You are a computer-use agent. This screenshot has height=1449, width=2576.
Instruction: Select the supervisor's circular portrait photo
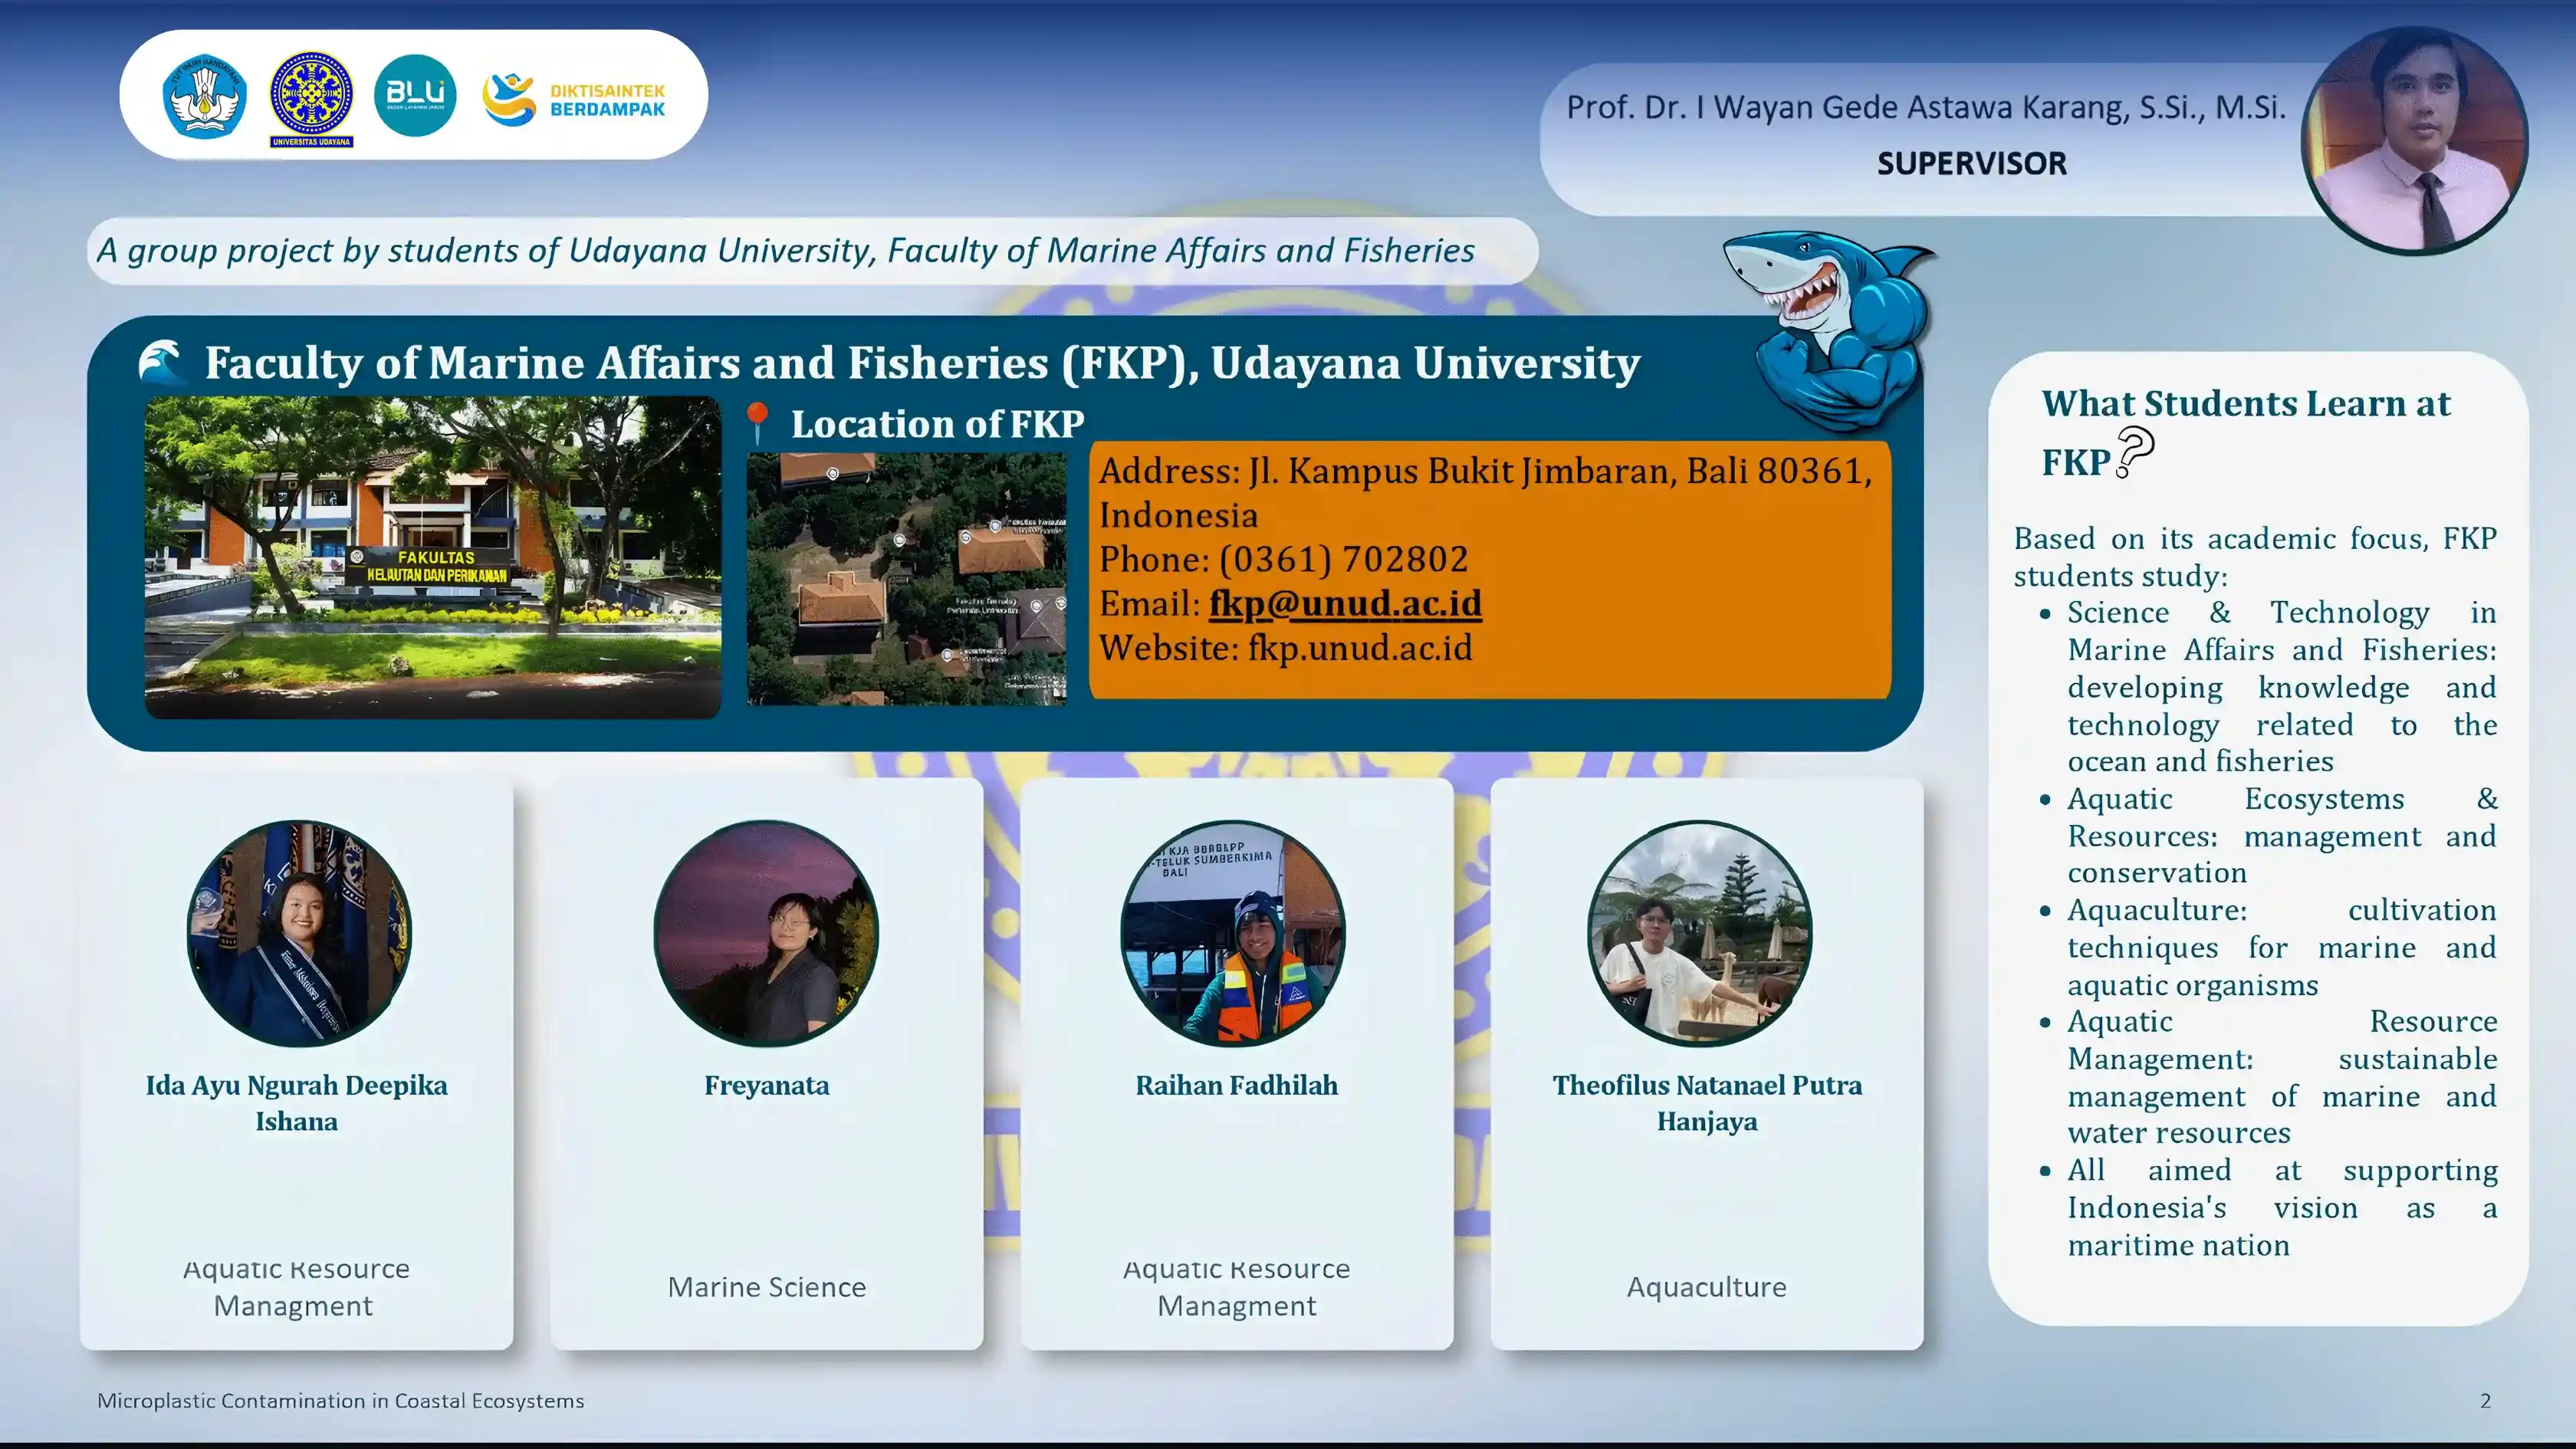coord(2415,140)
